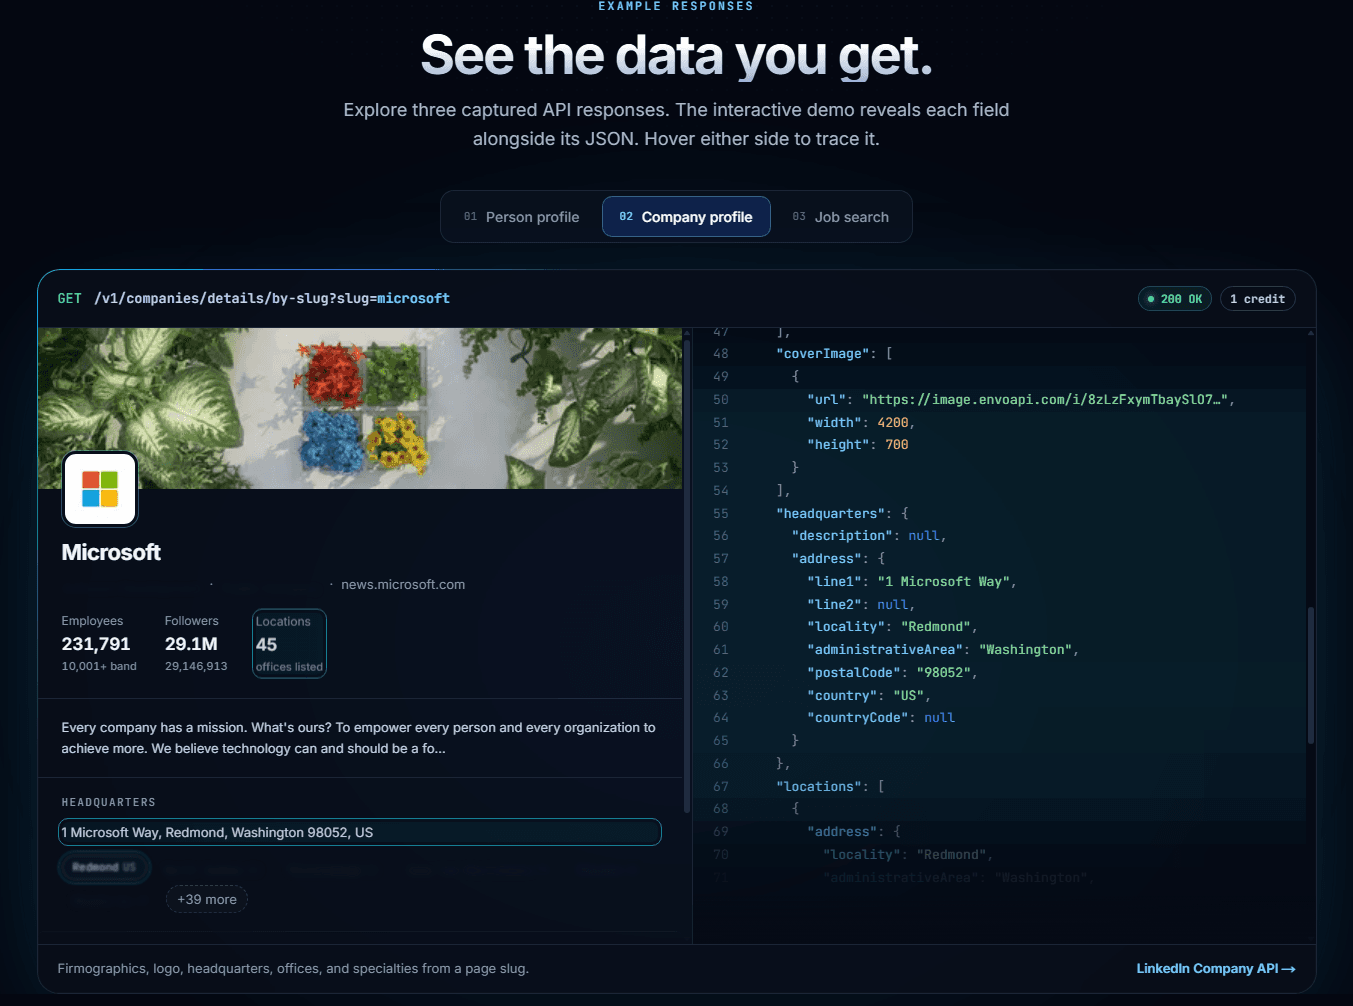Click the "headquarters" JSON key
Viewport: 1353px width, 1006px height.
[831, 514]
